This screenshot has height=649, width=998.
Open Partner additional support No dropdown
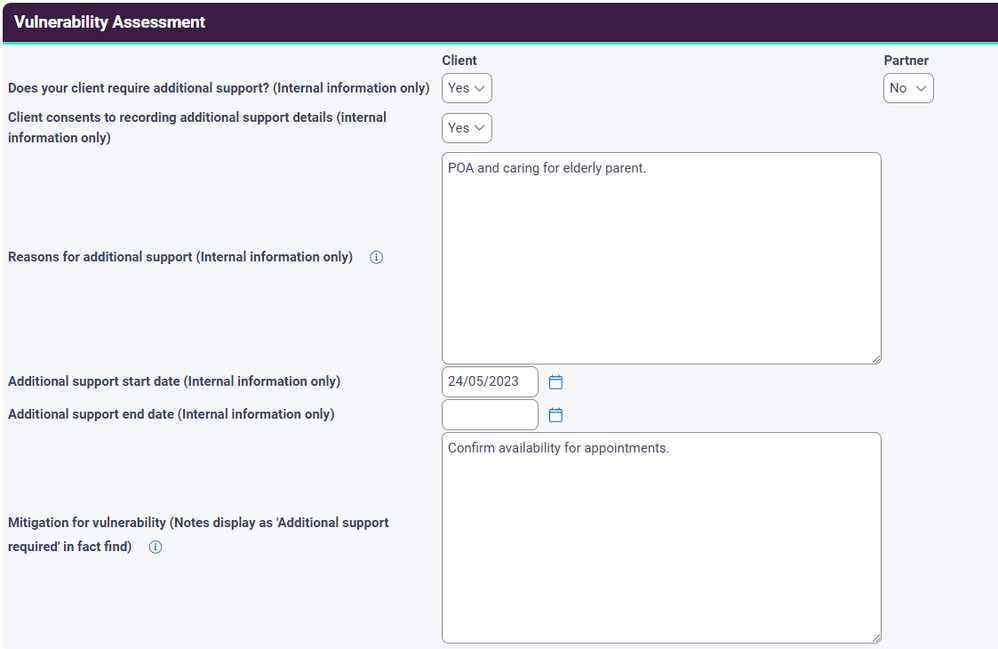(x=908, y=88)
